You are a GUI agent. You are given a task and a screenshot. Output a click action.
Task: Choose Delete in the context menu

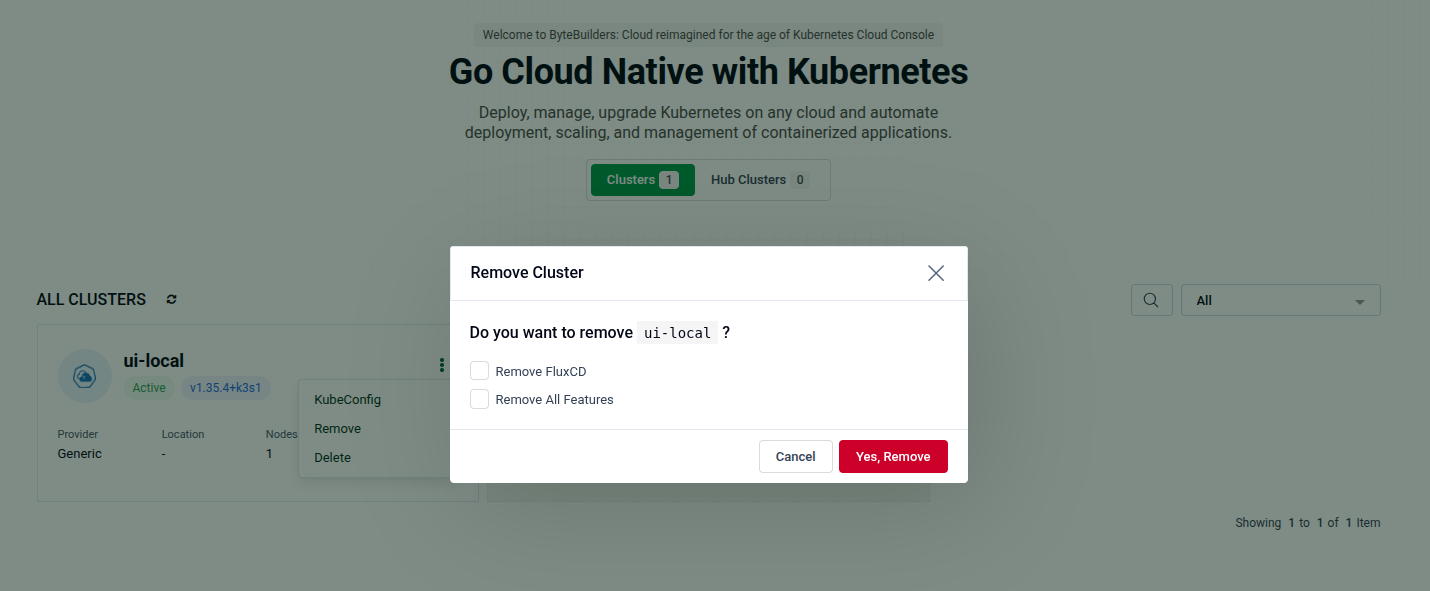coord(332,457)
